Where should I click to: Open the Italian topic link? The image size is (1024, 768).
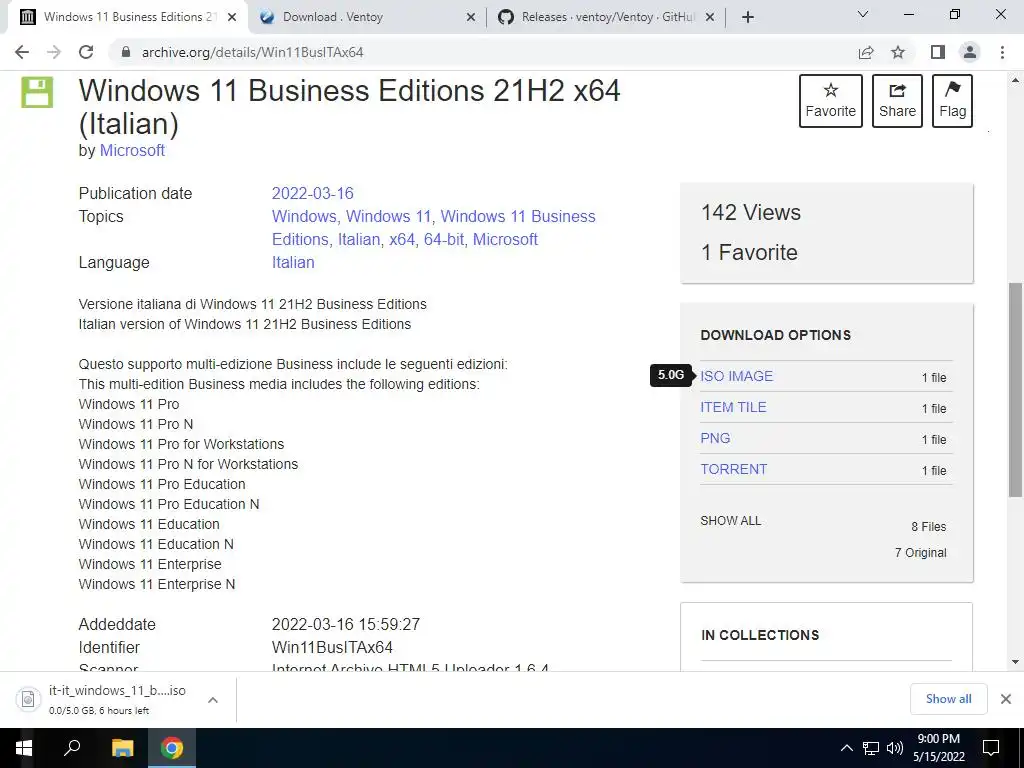[x=359, y=239]
